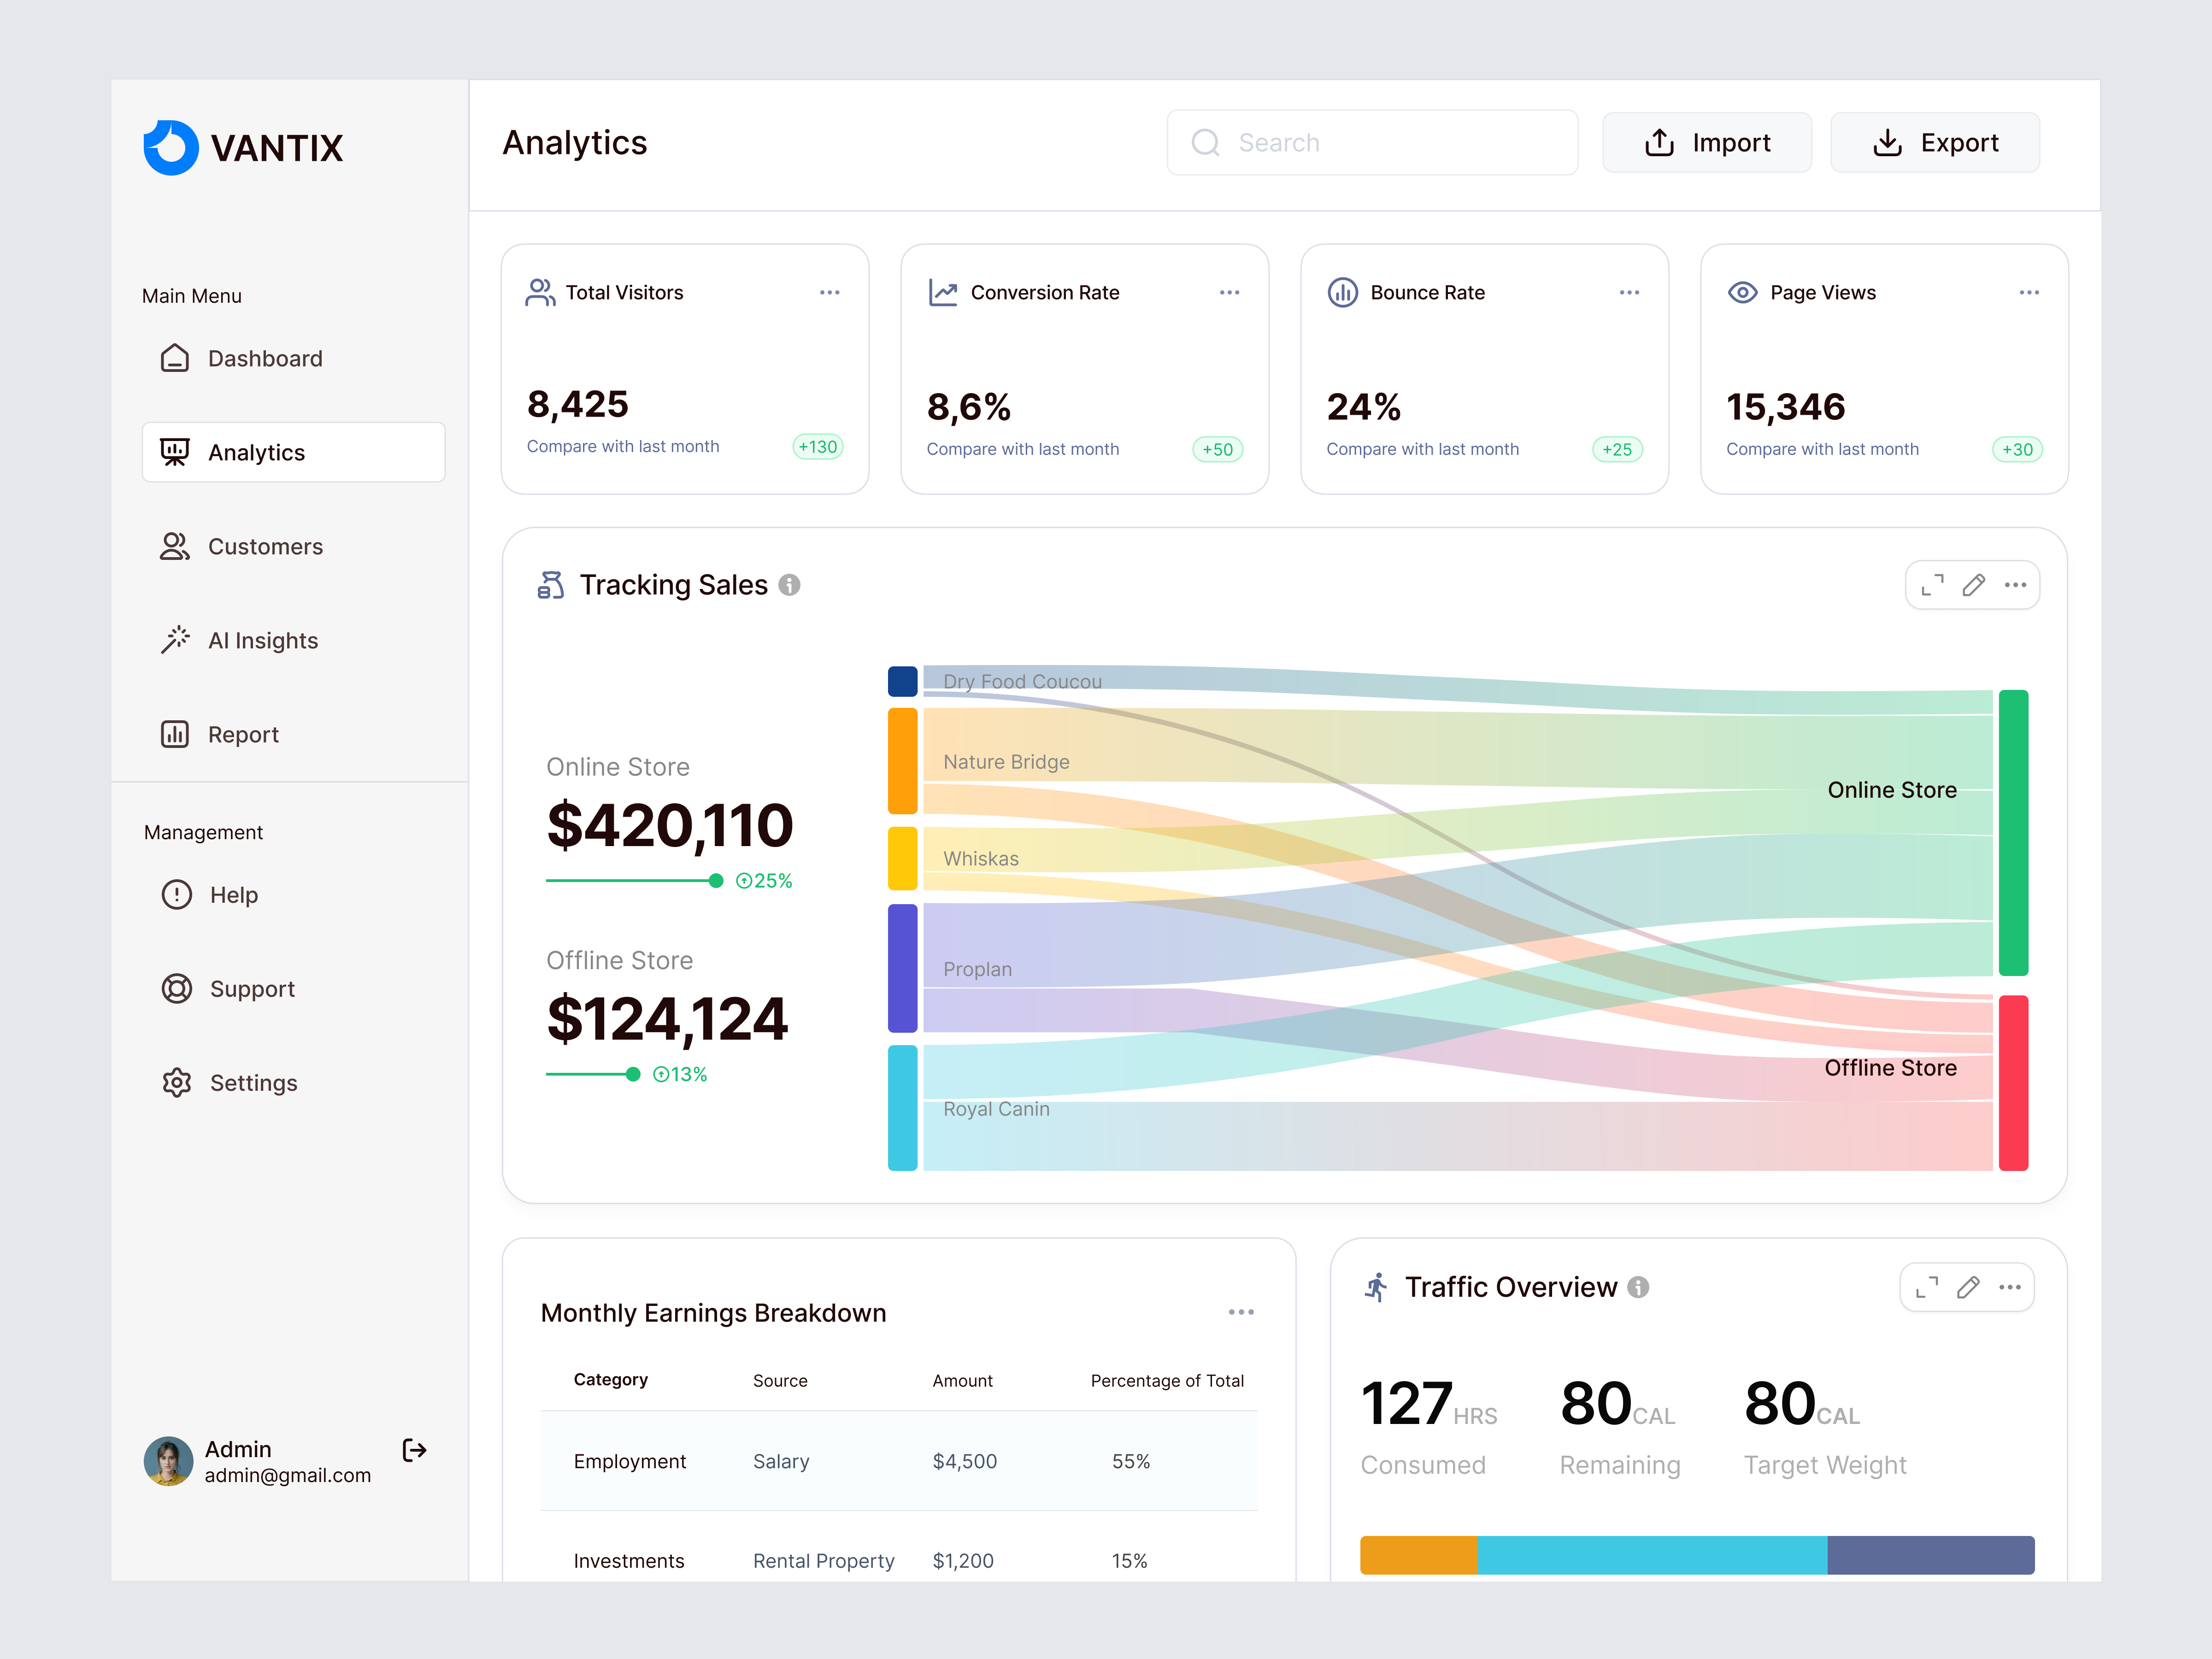The width and height of the screenshot is (2212, 1659).
Task: Select the AI Insights tool in sidebar
Action: [263, 640]
